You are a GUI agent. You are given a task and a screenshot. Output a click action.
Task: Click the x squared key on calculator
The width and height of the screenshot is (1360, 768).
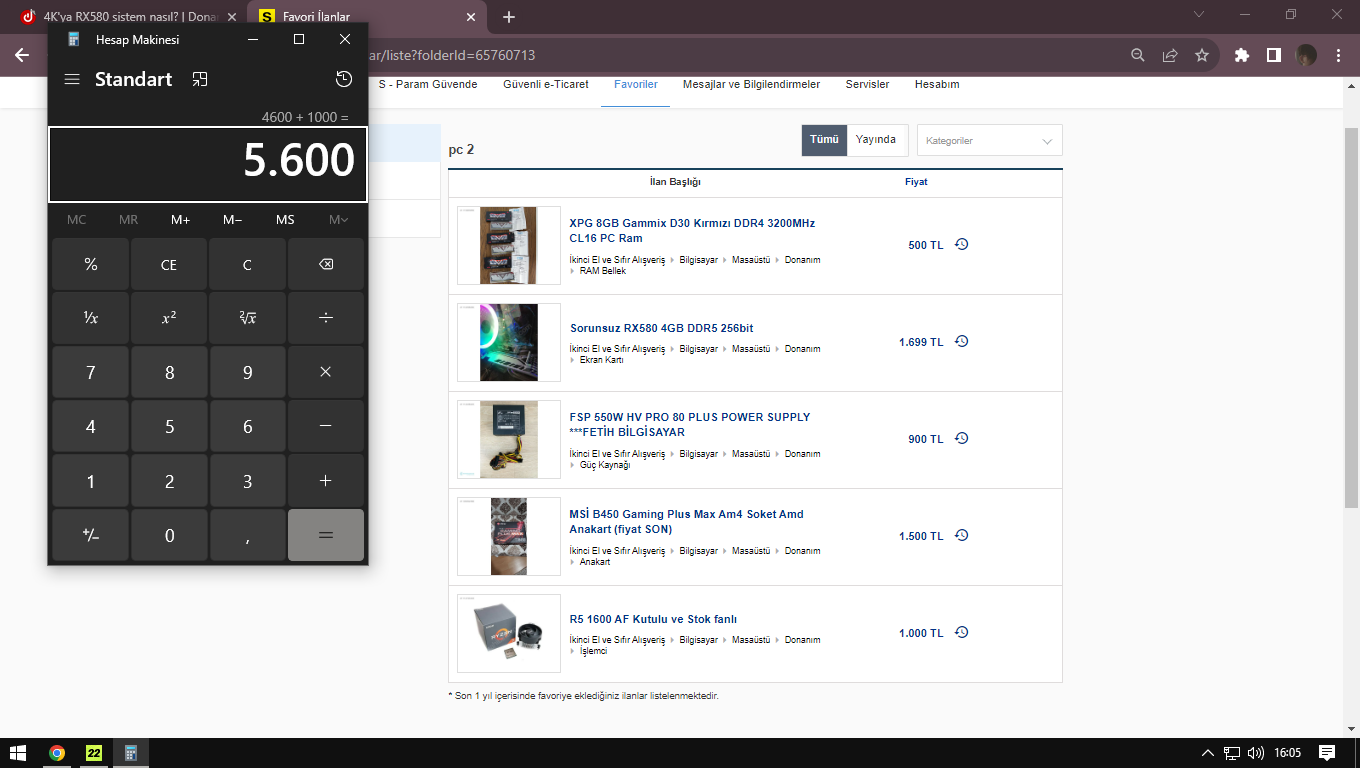point(169,318)
